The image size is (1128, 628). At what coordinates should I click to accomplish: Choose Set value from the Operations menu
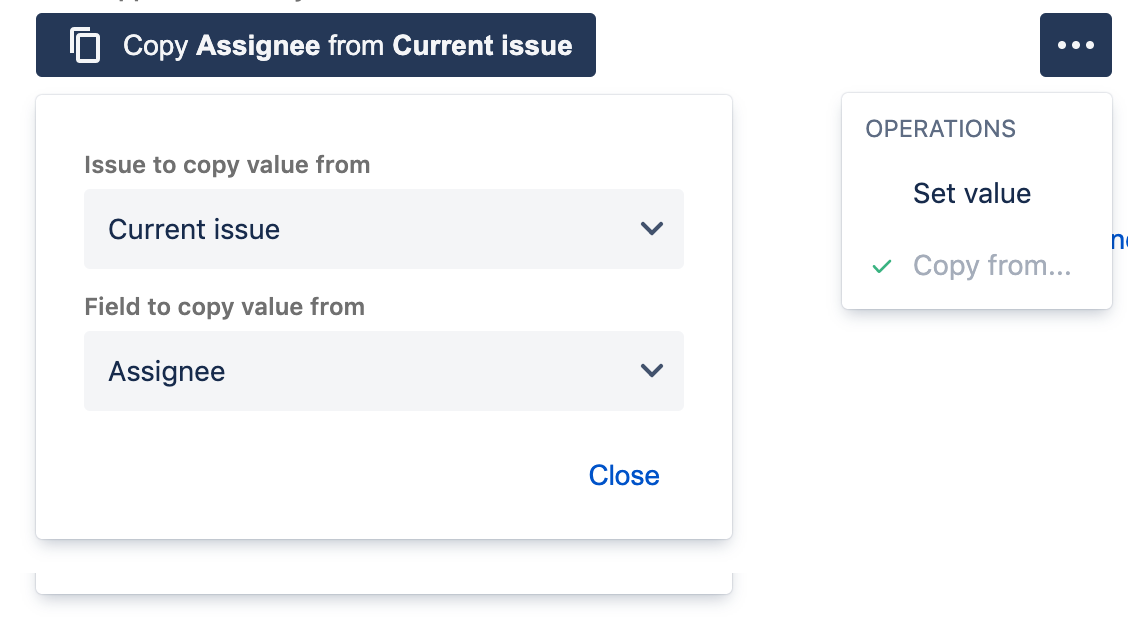971,193
